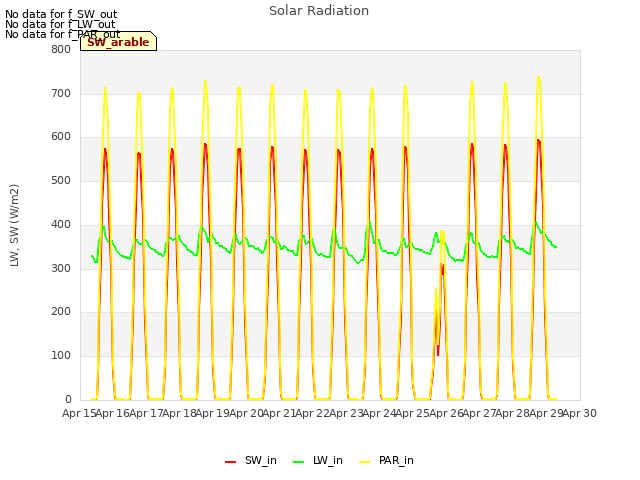Screen dimensions: 640x480
Task: Click the Apr 26 x-axis tick label
Action: pyautogui.click(x=447, y=413)
